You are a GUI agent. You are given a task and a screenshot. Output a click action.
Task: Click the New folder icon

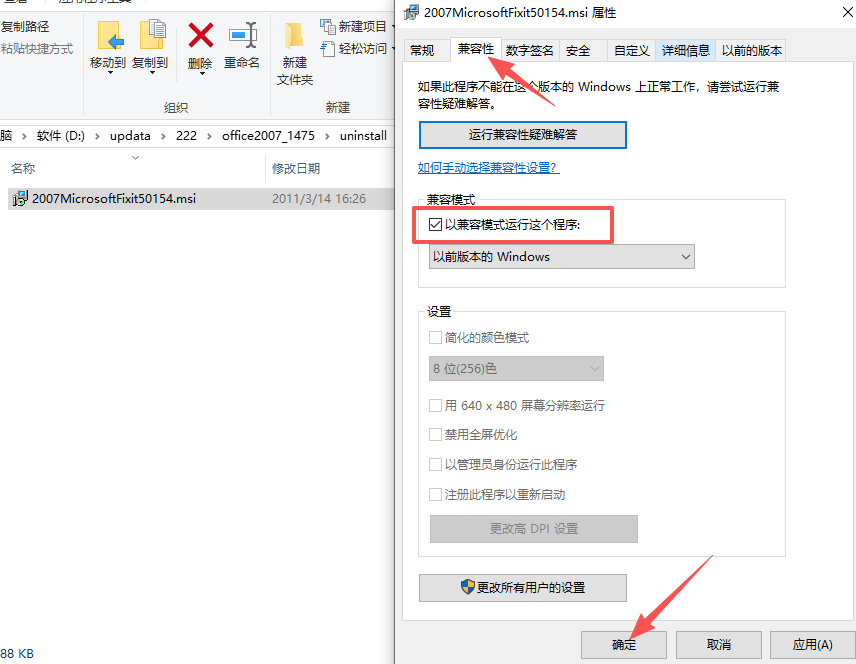click(294, 35)
